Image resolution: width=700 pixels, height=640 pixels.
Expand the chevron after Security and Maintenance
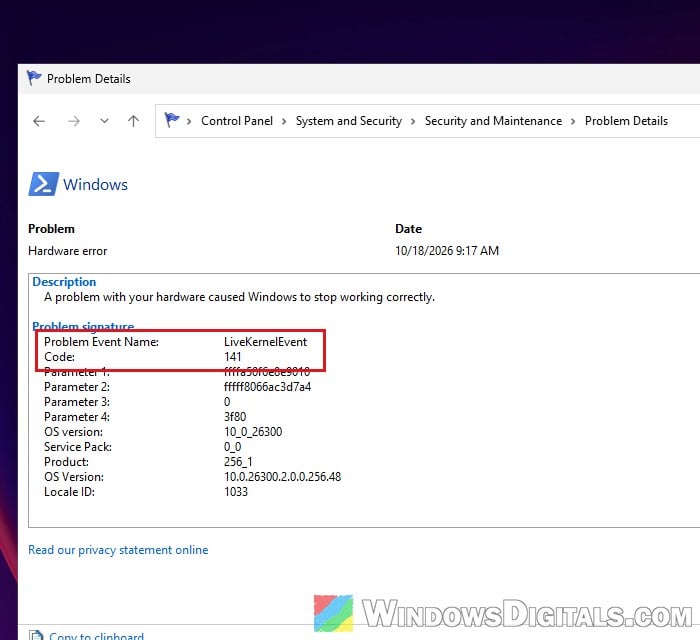click(573, 121)
